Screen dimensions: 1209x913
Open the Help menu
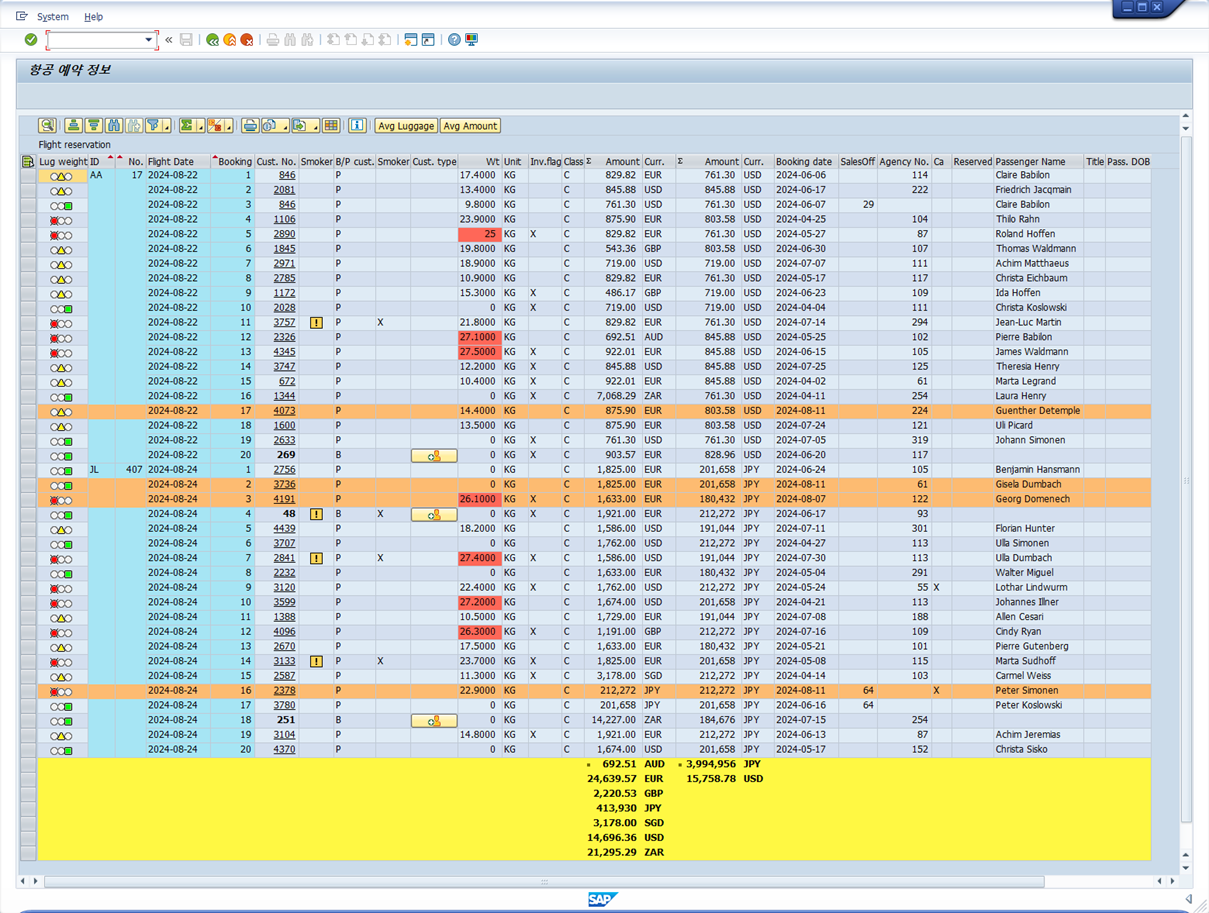(x=93, y=17)
